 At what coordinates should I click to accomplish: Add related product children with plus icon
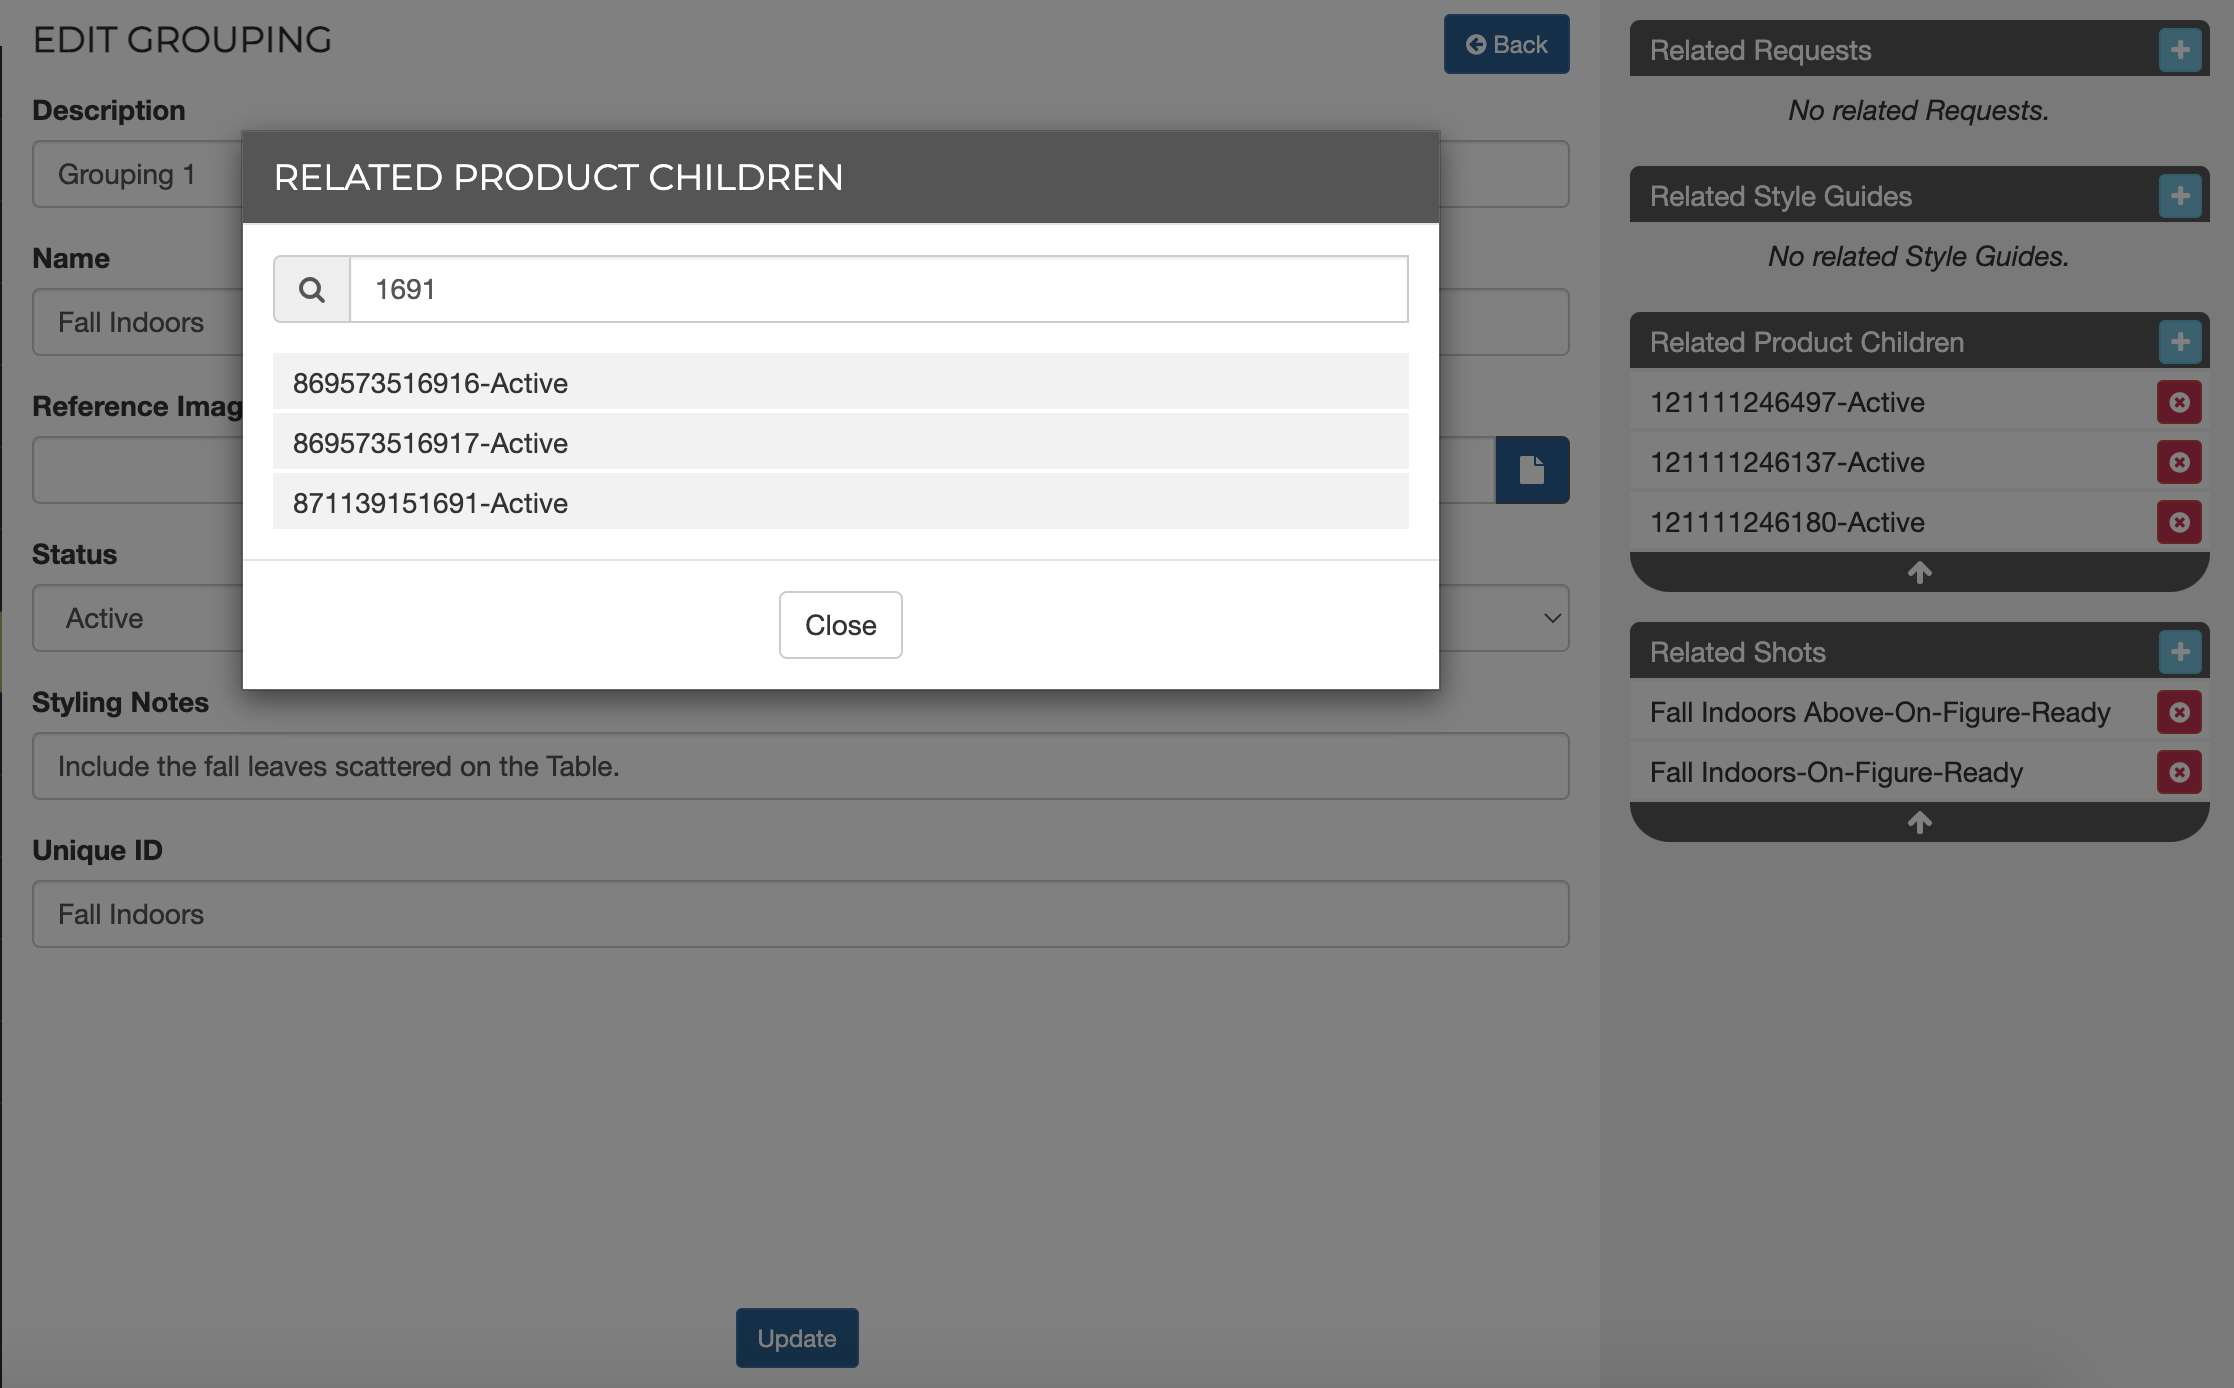pyautogui.click(x=2180, y=342)
